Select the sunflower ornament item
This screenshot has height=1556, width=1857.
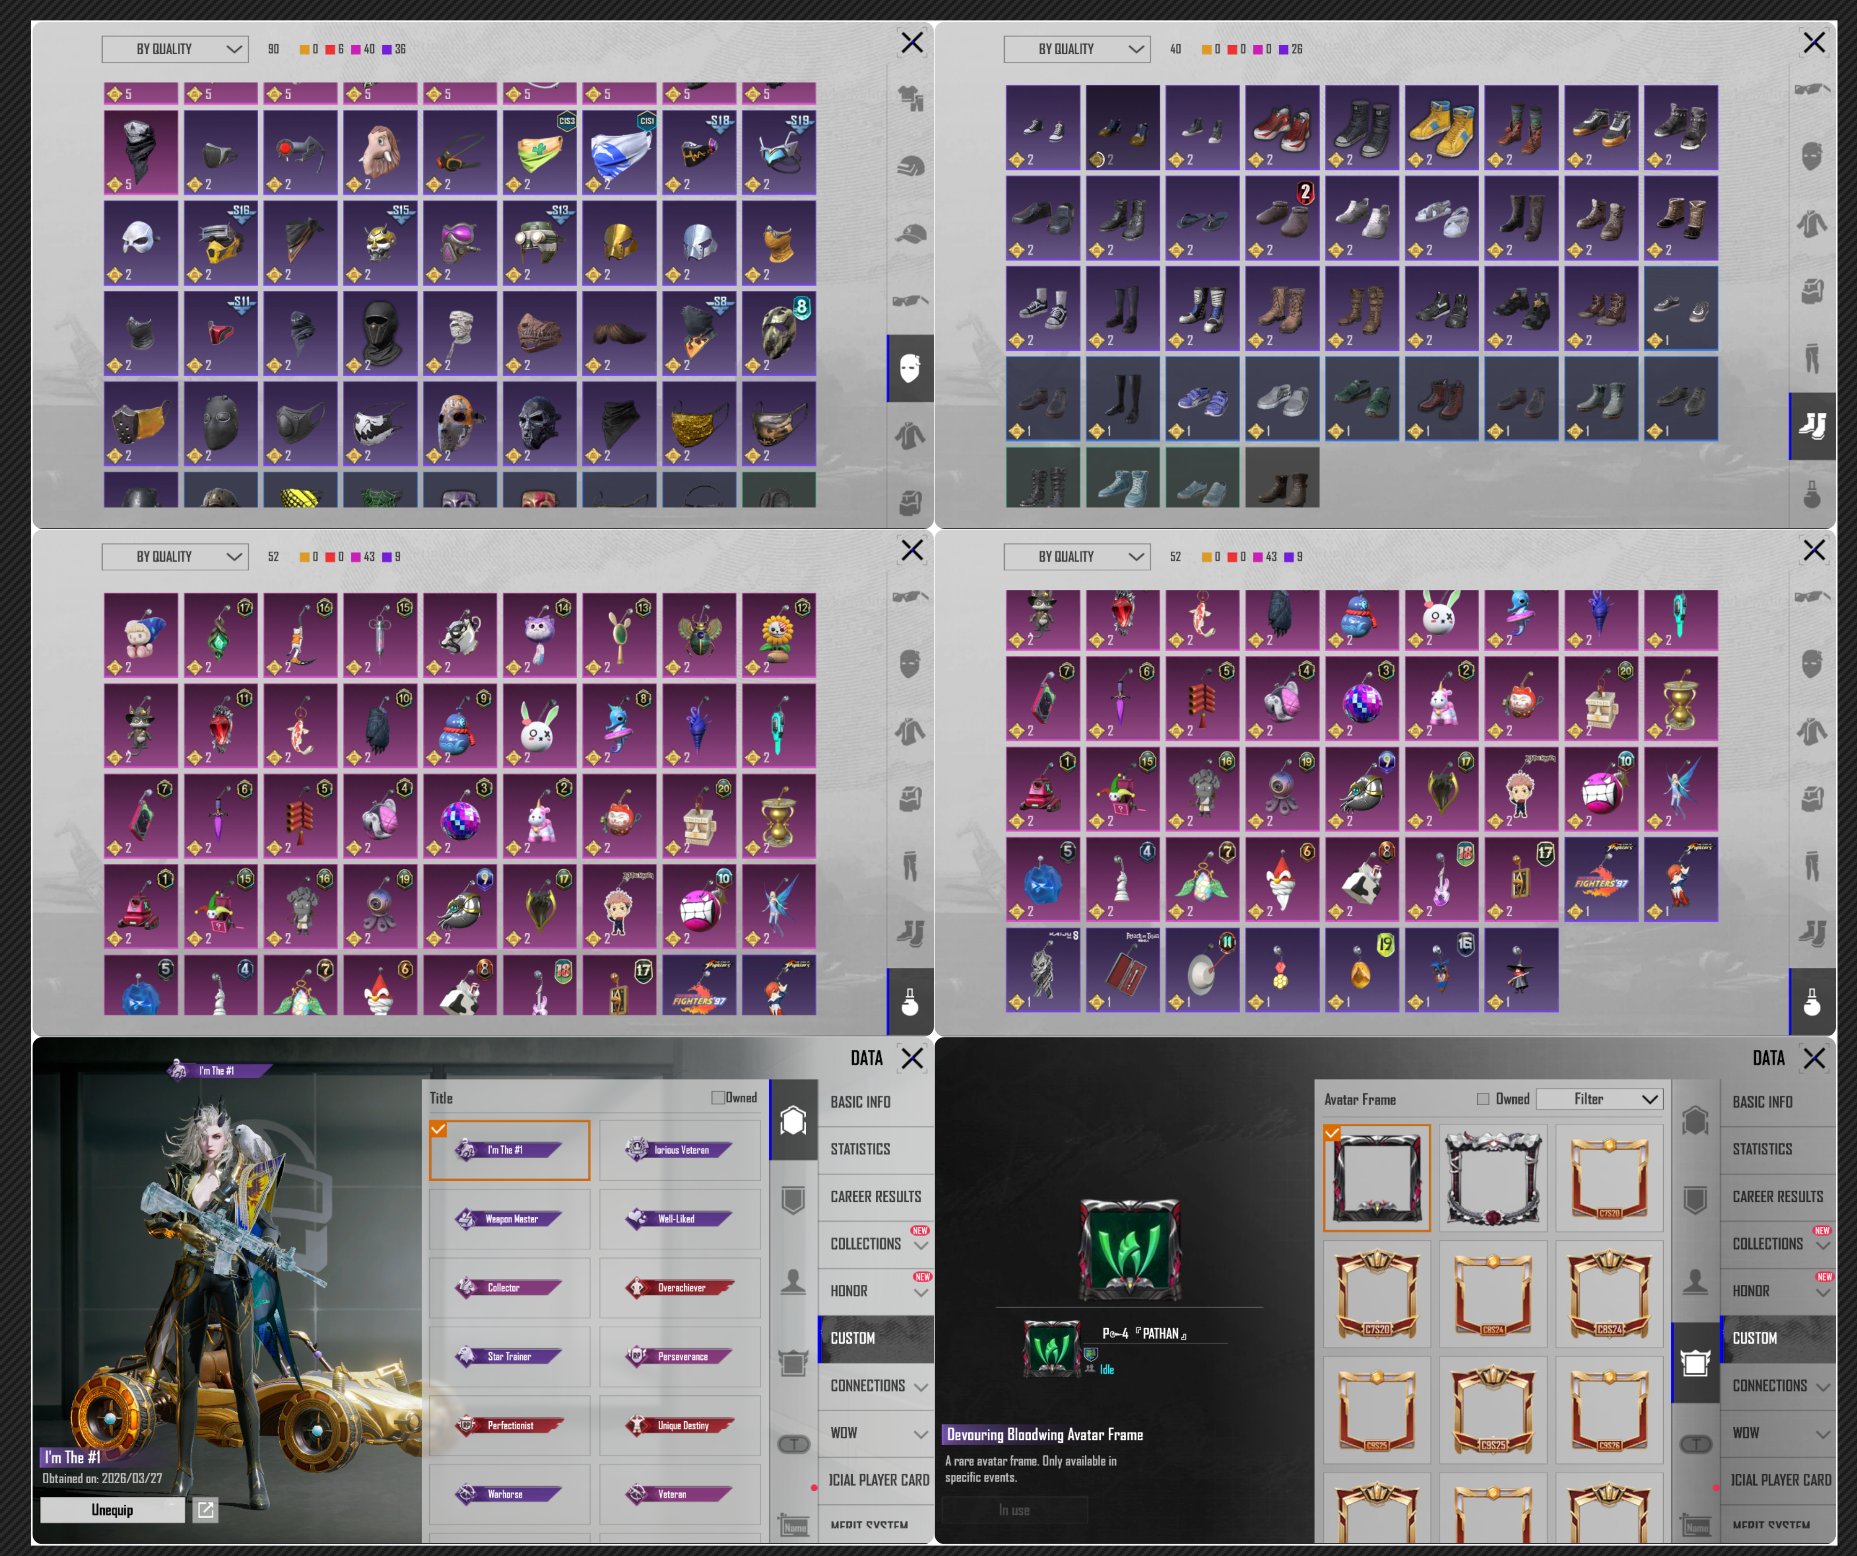click(779, 635)
